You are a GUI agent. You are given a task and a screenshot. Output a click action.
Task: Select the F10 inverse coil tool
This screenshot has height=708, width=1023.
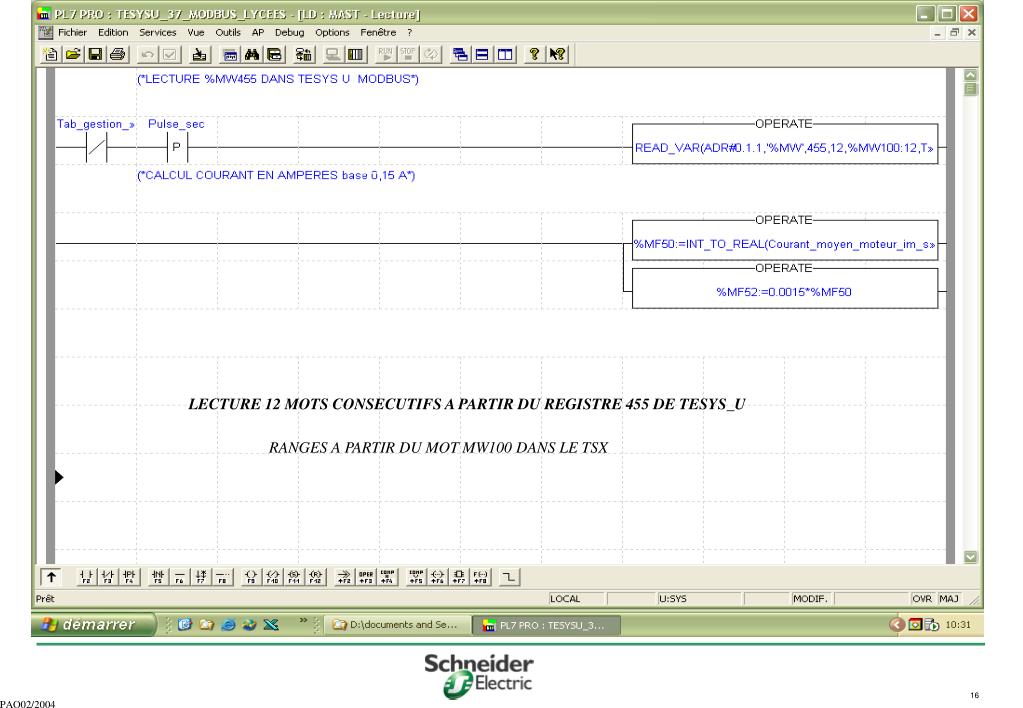tap(272, 577)
